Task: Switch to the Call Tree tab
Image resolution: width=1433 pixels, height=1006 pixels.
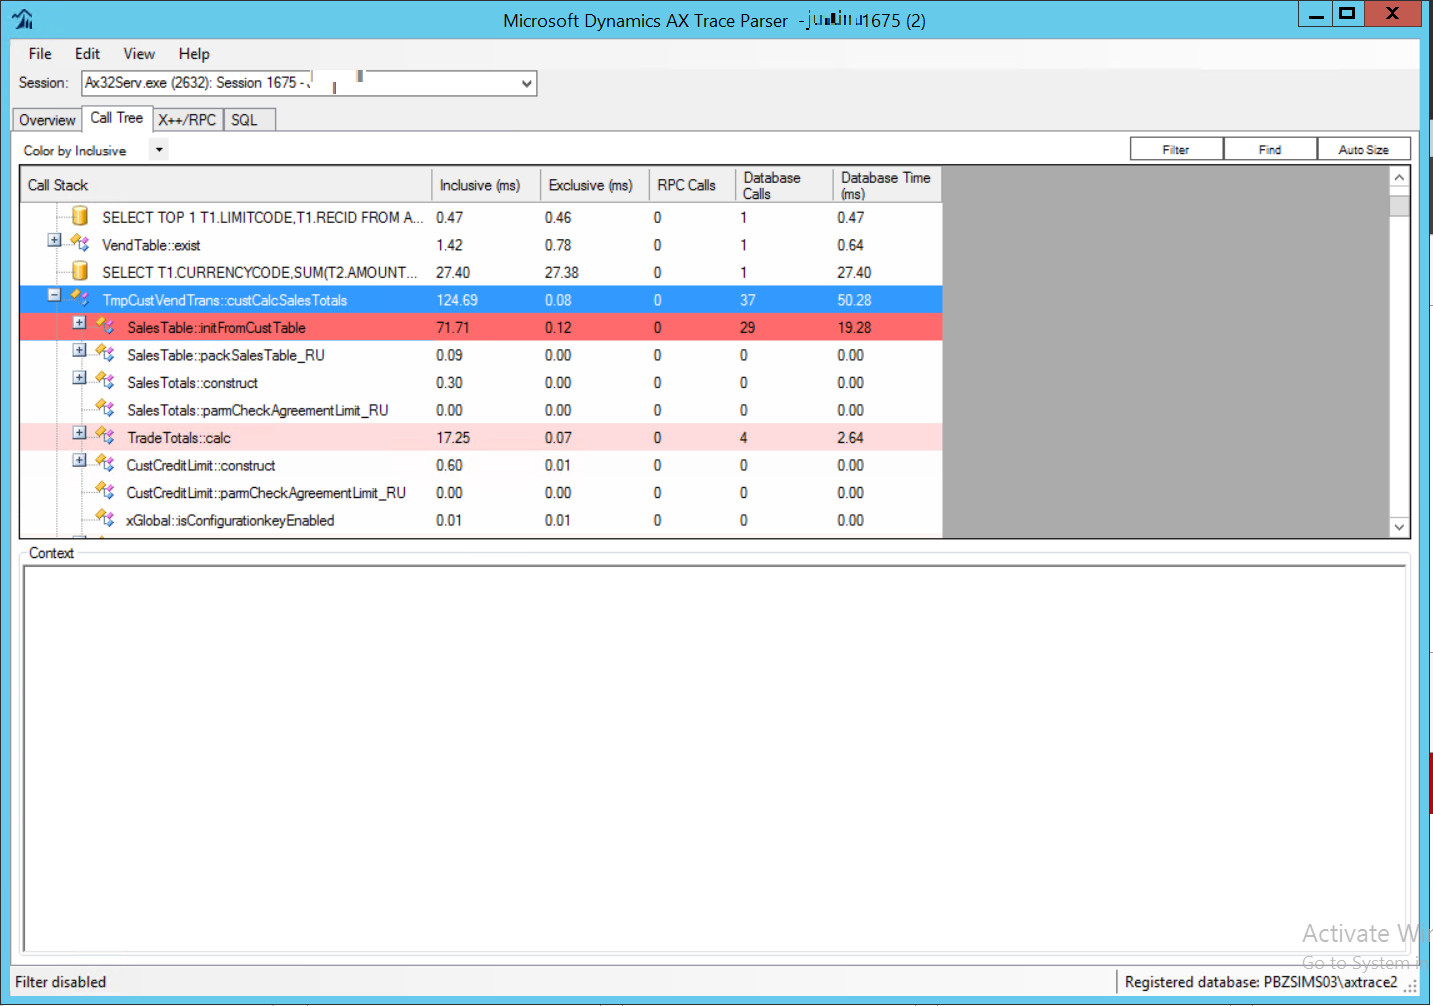Action: [x=117, y=118]
